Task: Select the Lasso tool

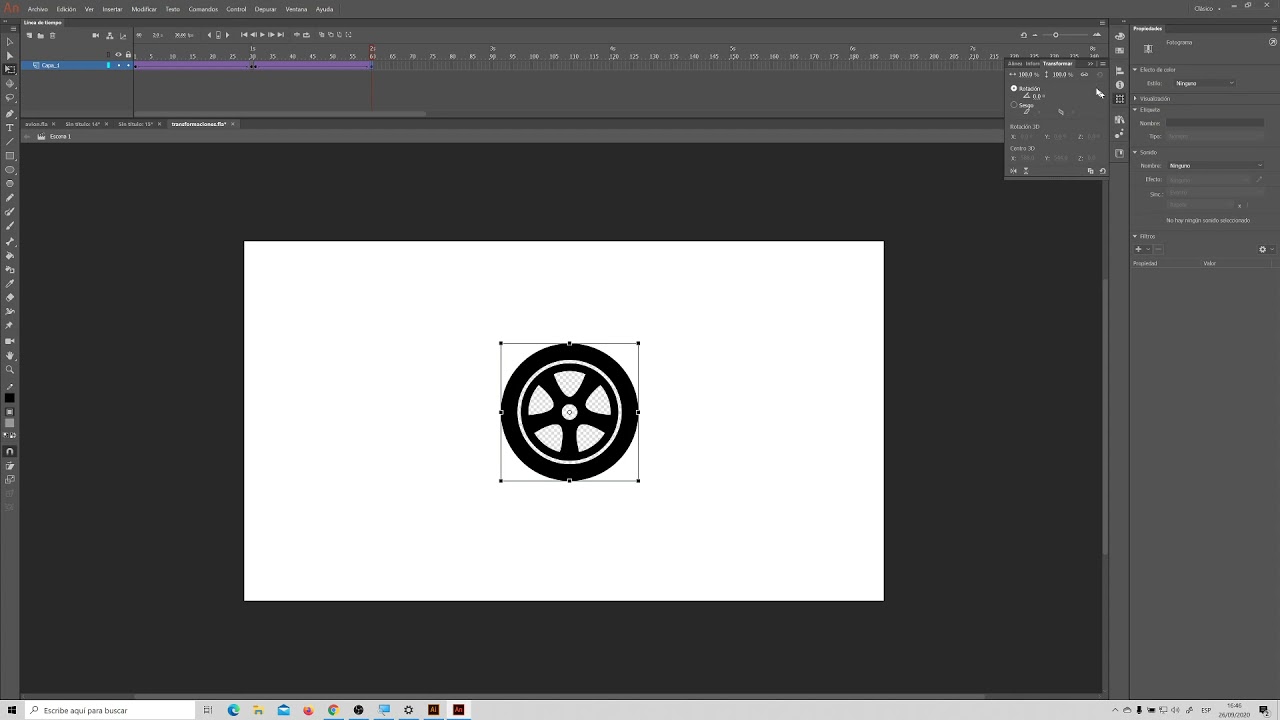Action: coord(10,97)
